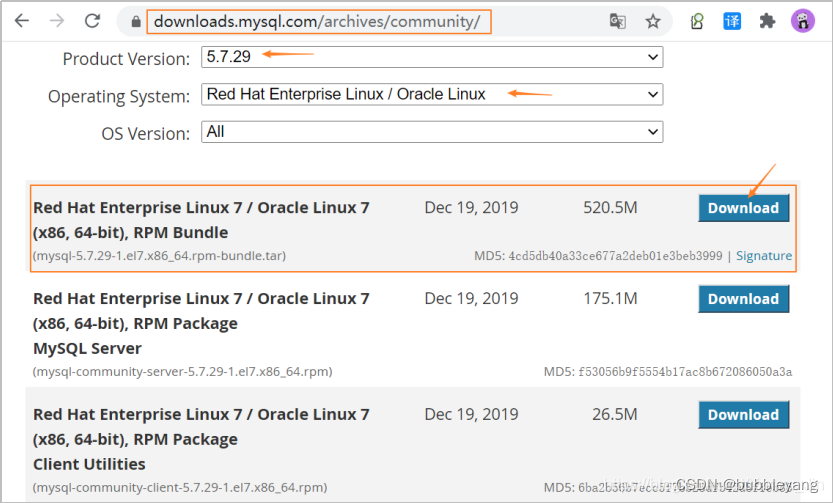
Task: Select the MySQL Server date Dec 19, 2019
Action: [471, 299]
